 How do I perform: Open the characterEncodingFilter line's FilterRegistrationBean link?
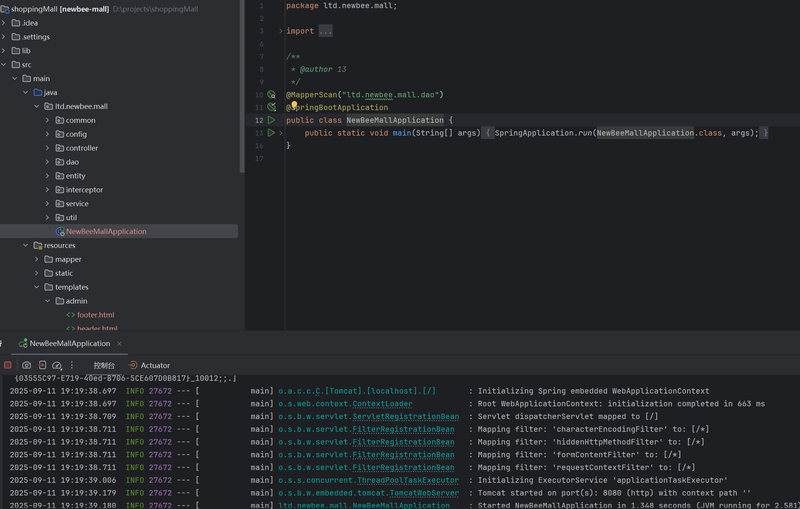[x=403, y=429]
